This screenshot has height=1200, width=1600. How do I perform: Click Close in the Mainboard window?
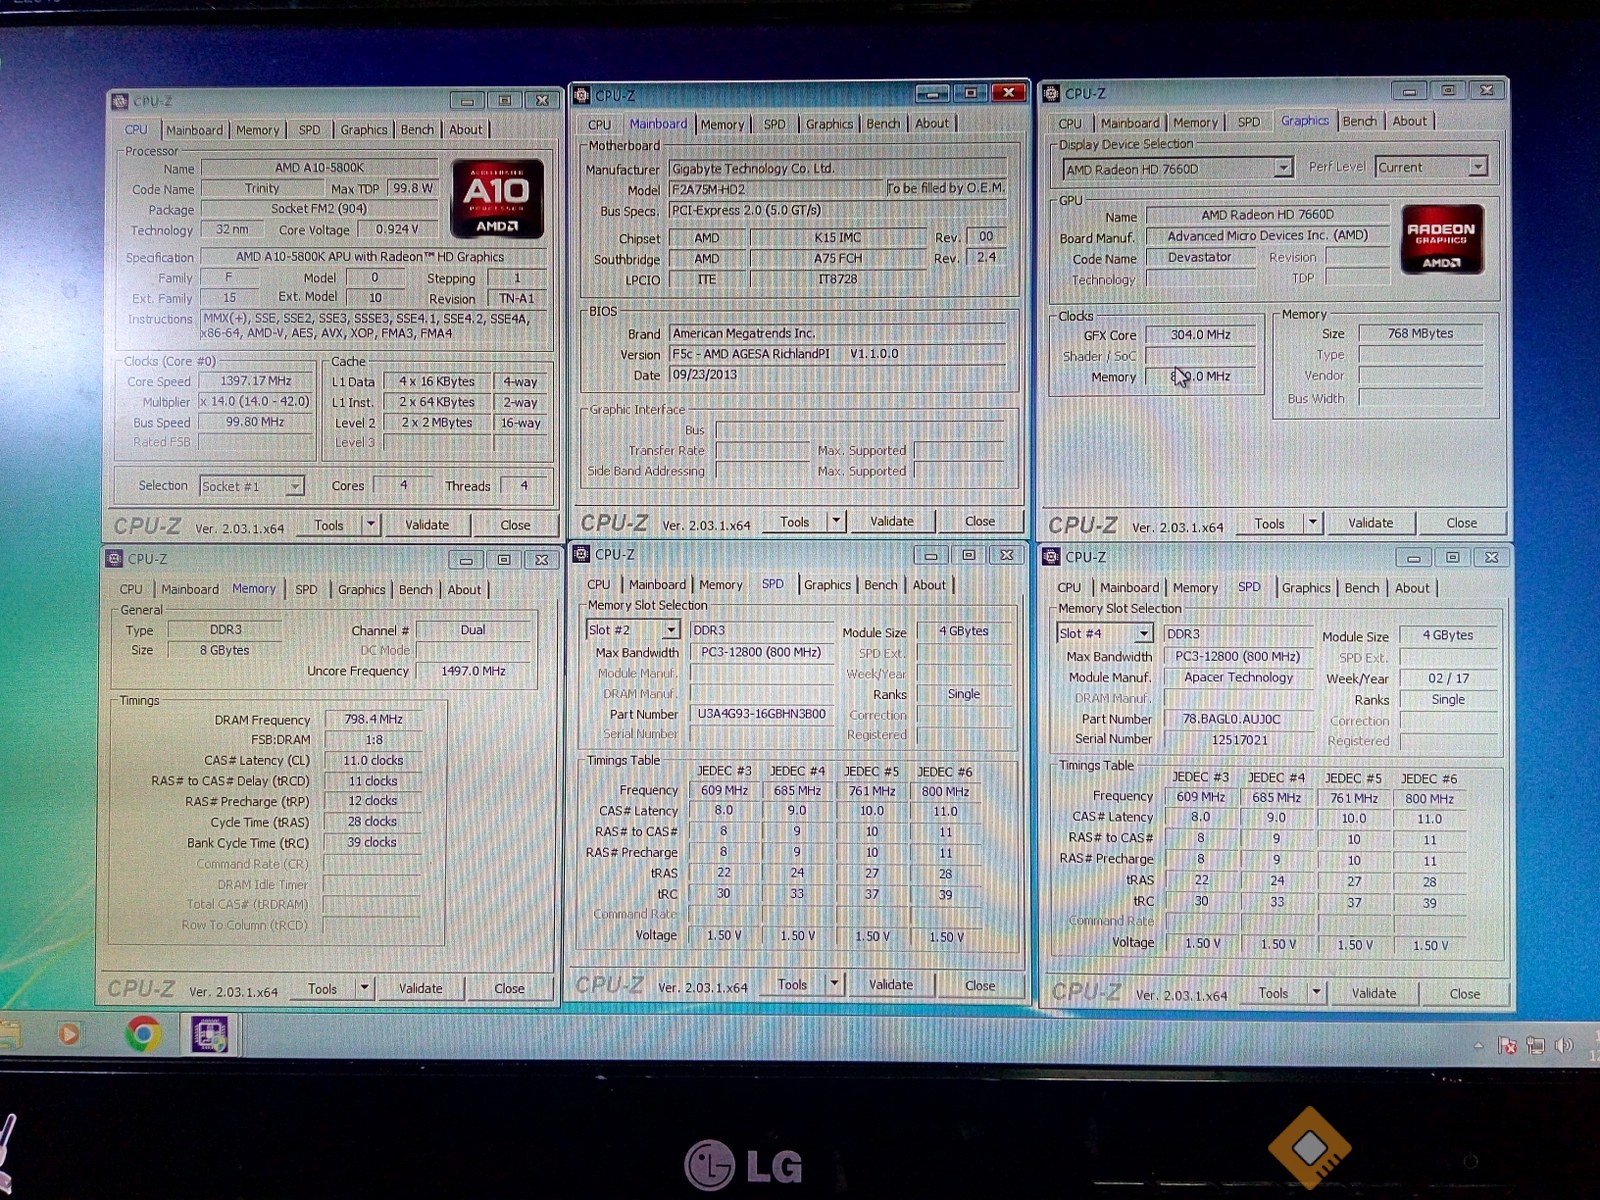pyautogui.click(x=980, y=521)
